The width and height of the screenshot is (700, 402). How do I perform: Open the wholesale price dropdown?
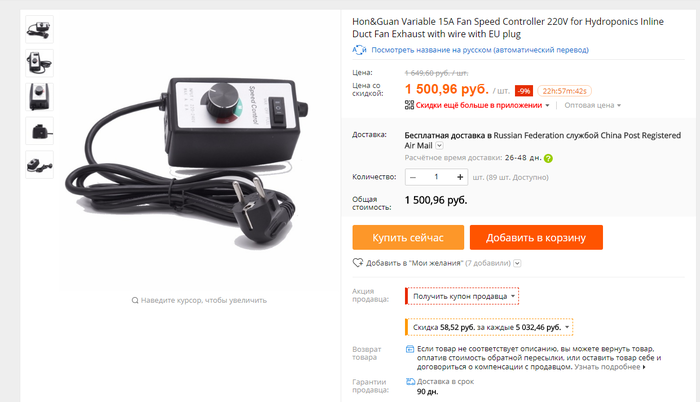[x=592, y=105]
